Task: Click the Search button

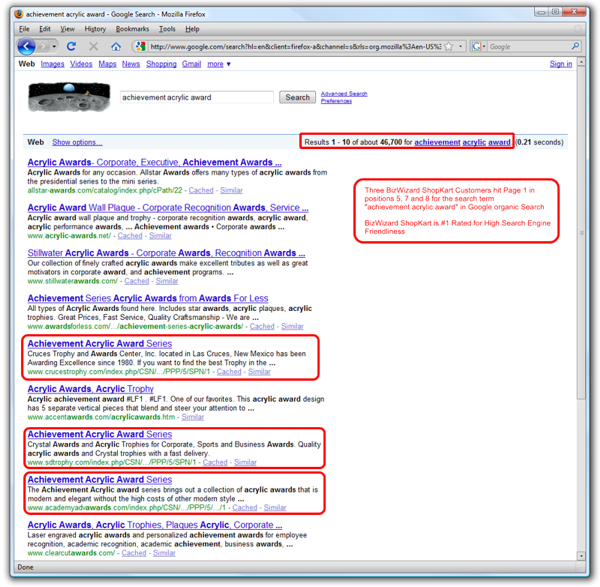Action: (297, 98)
